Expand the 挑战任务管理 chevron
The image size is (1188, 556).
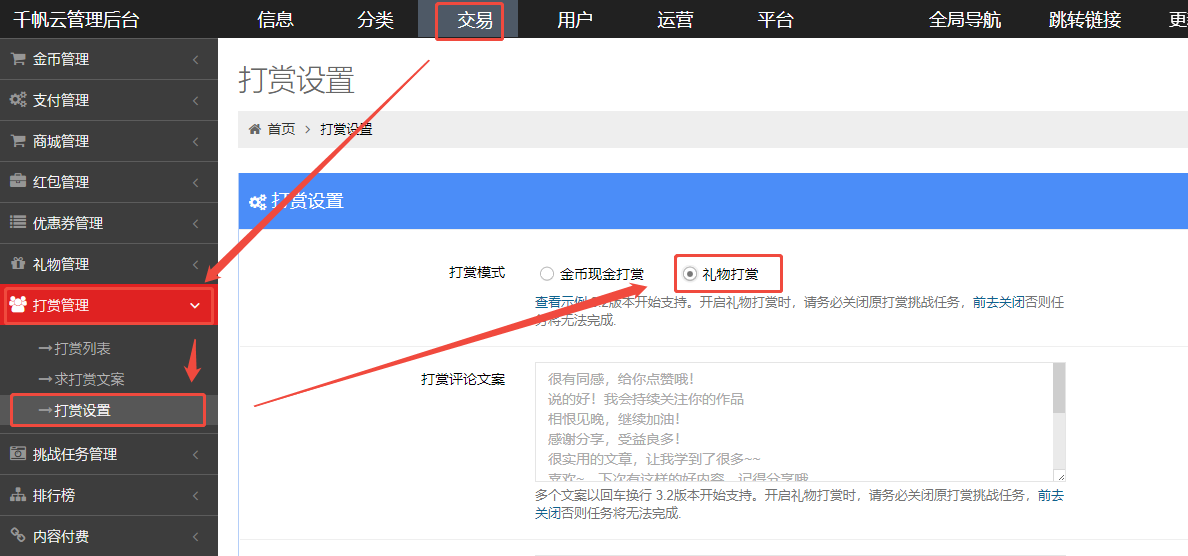pos(195,454)
